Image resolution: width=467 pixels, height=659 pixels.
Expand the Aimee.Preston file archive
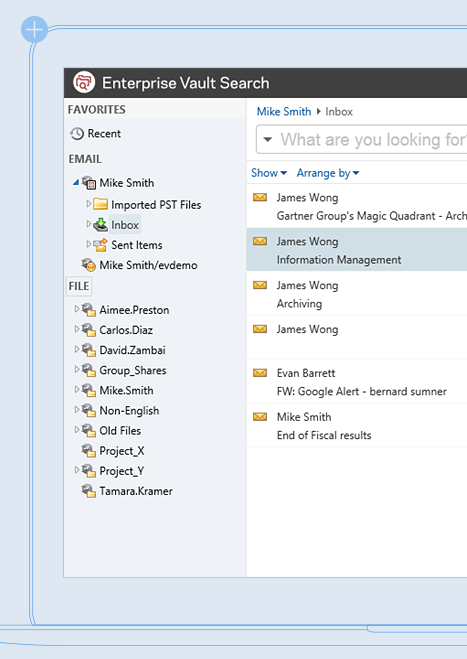(x=77, y=309)
